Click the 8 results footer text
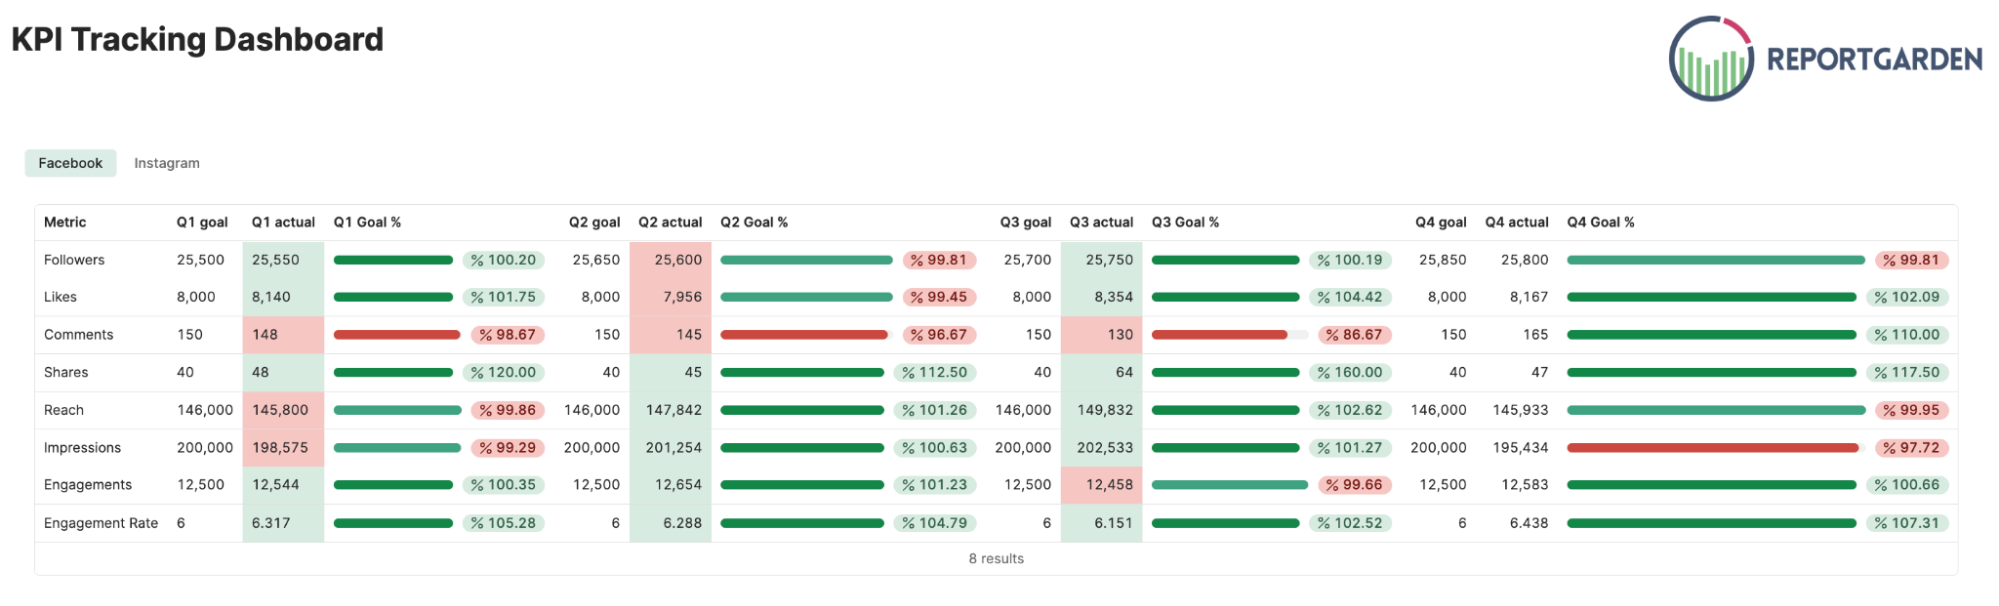 pyautogui.click(x=996, y=559)
